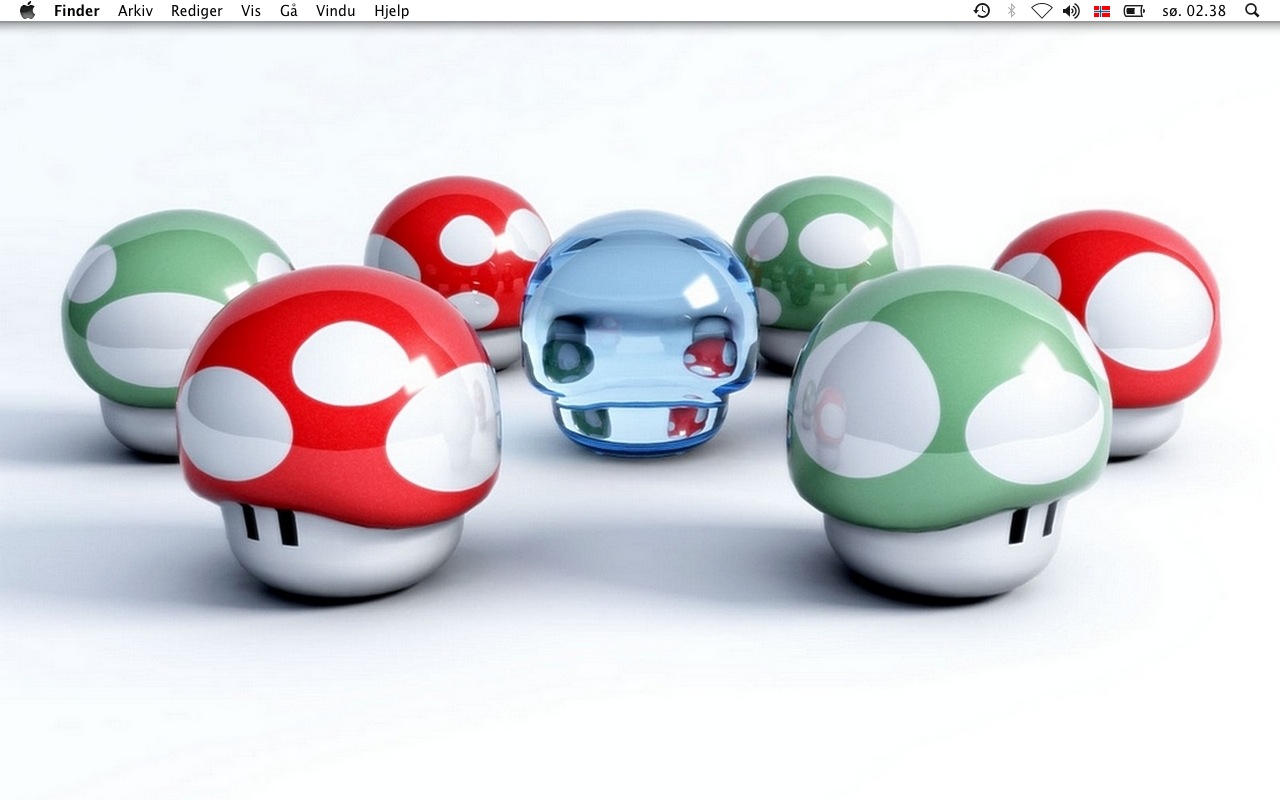
Task: Open the Gå menu
Action: pos(289,11)
